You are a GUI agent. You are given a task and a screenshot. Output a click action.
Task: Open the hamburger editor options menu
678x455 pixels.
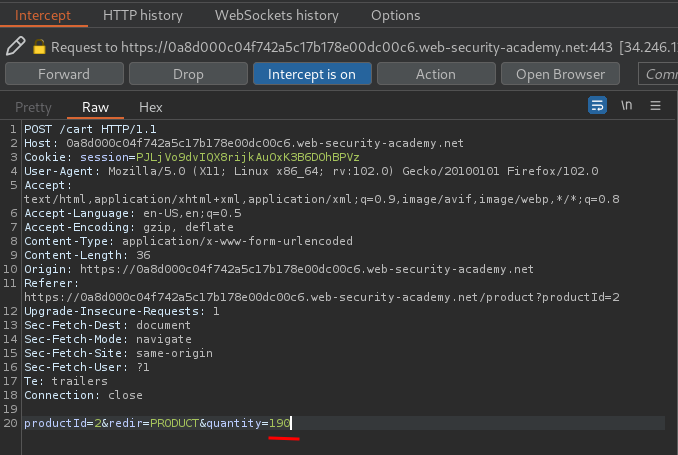(x=655, y=105)
